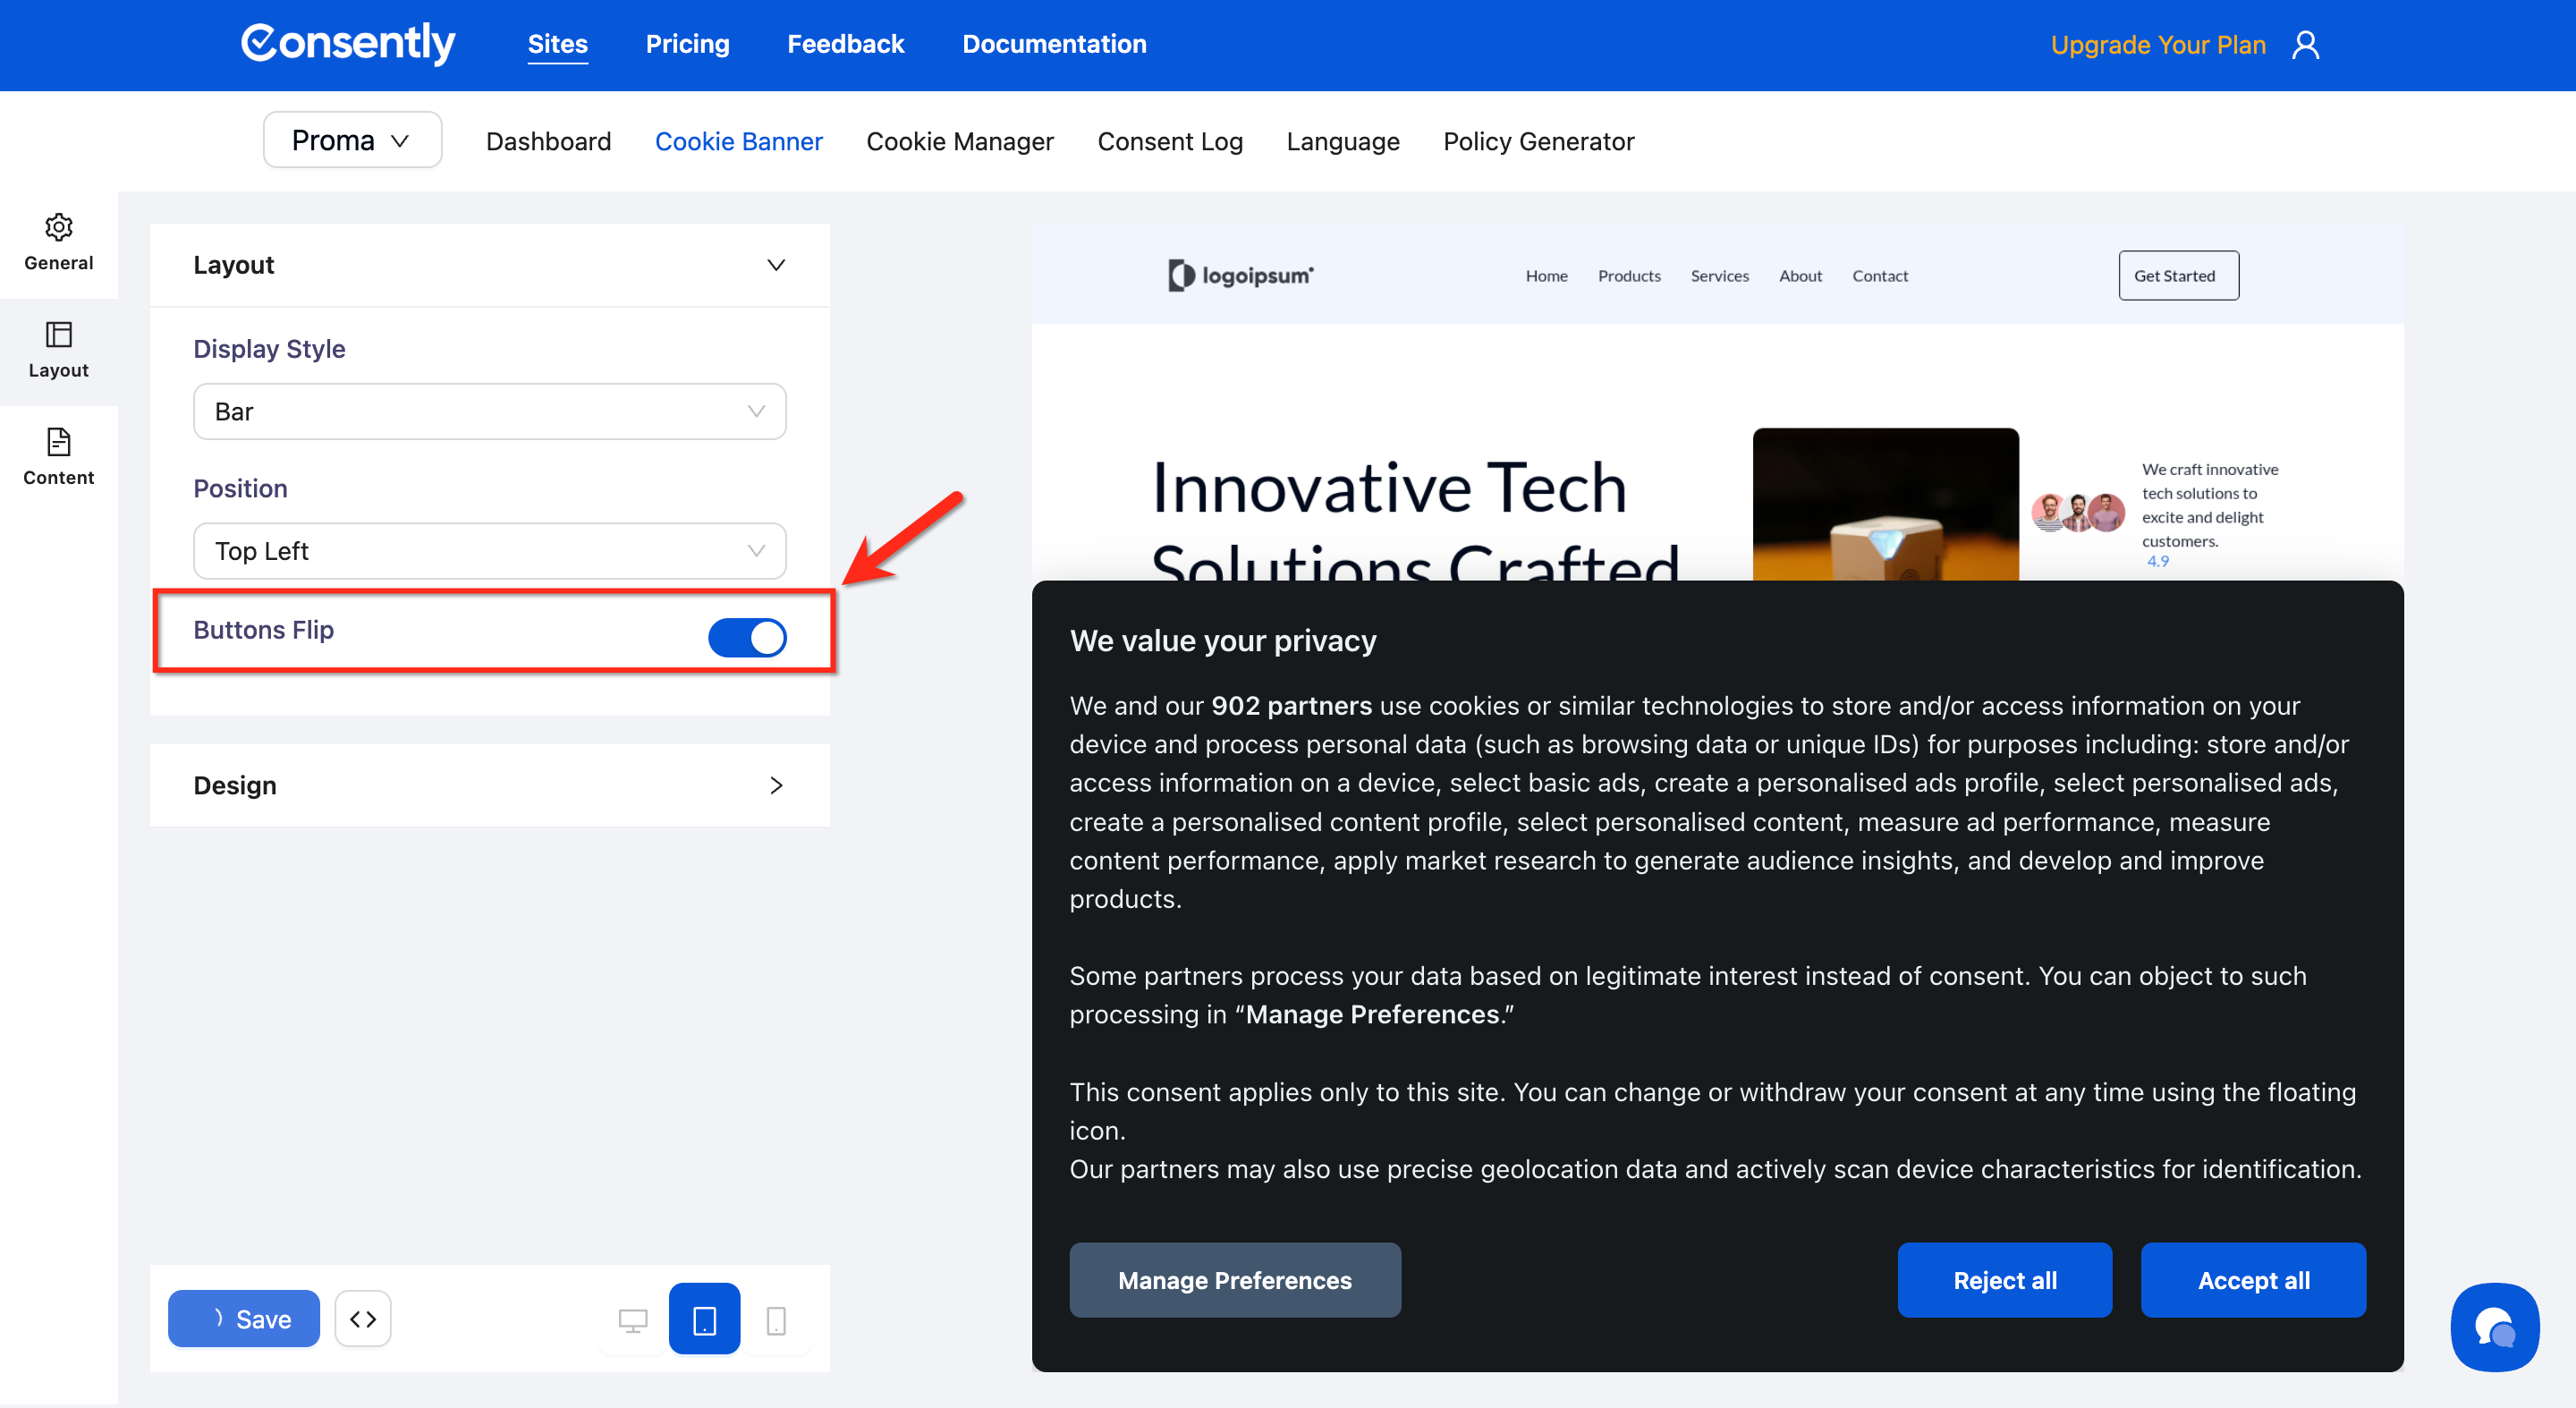Open the Display Style Bar dropdown
Viewport: 2576px width, 1408px height.
click(x=489, y=412)
